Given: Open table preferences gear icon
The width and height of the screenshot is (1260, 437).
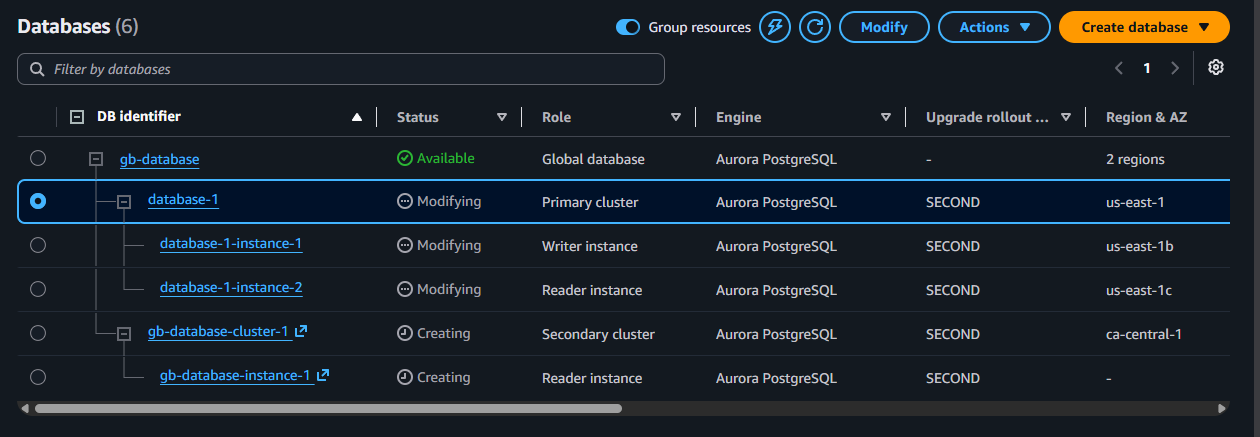Looking at the screenshot, I should [x=1216, y=67].
